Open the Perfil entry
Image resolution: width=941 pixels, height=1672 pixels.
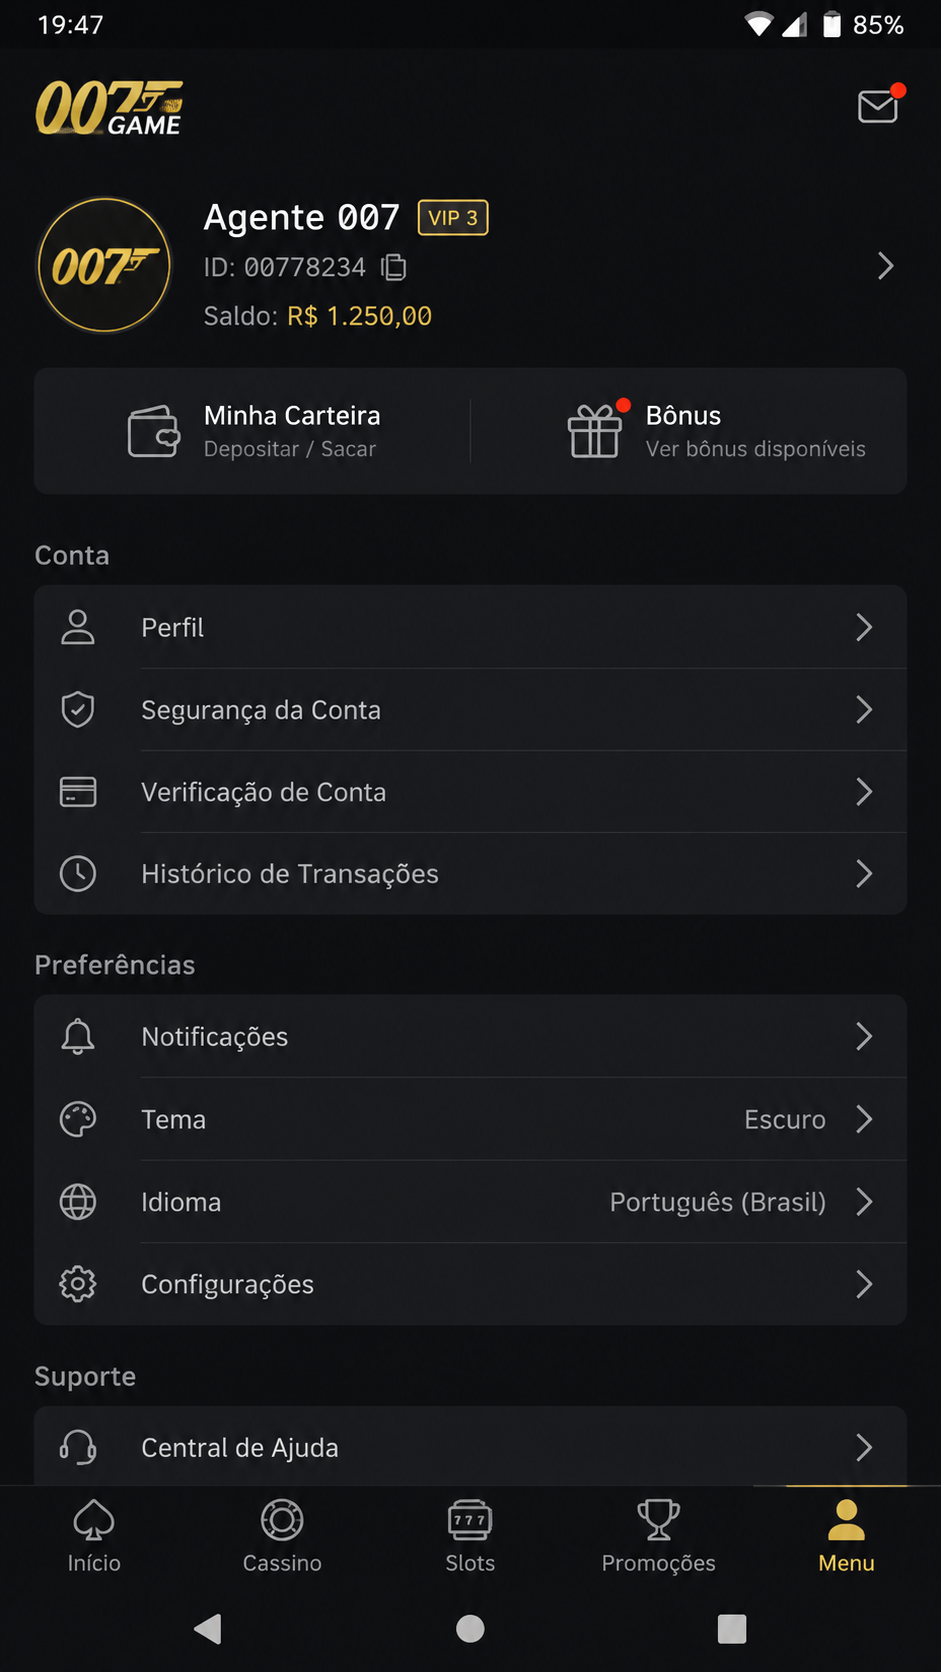471,627
